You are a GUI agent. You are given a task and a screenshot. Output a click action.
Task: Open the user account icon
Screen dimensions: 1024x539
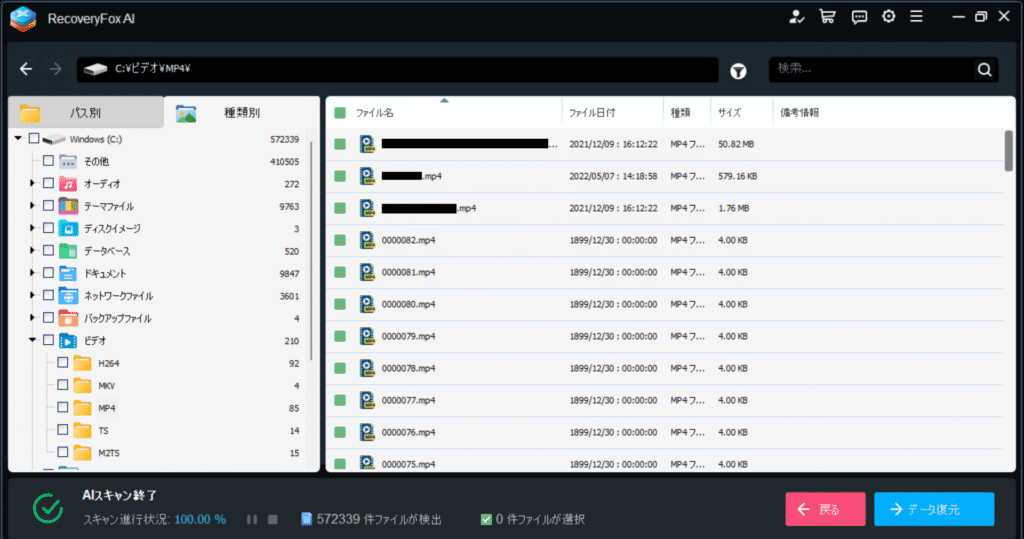(x=796, y=17)
